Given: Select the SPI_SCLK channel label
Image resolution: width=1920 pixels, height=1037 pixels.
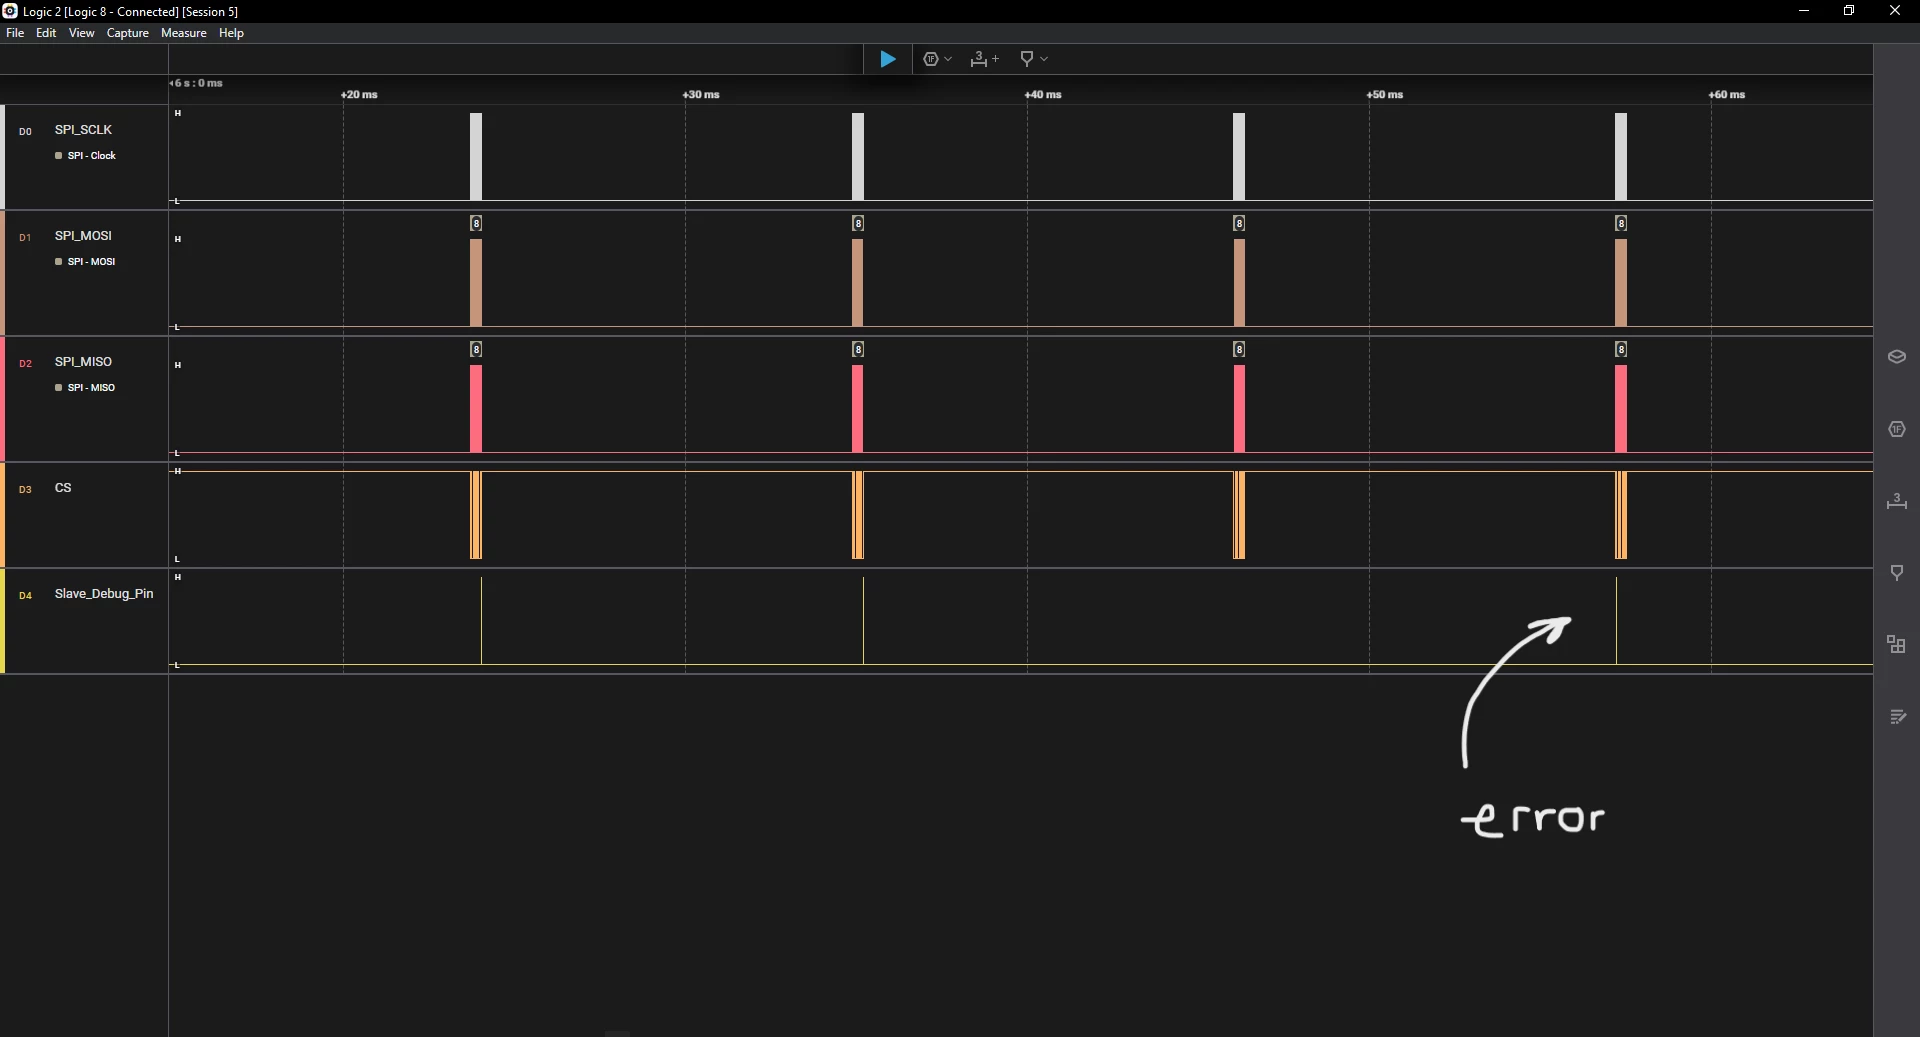Looking at the screenshot, I should 83,130.
